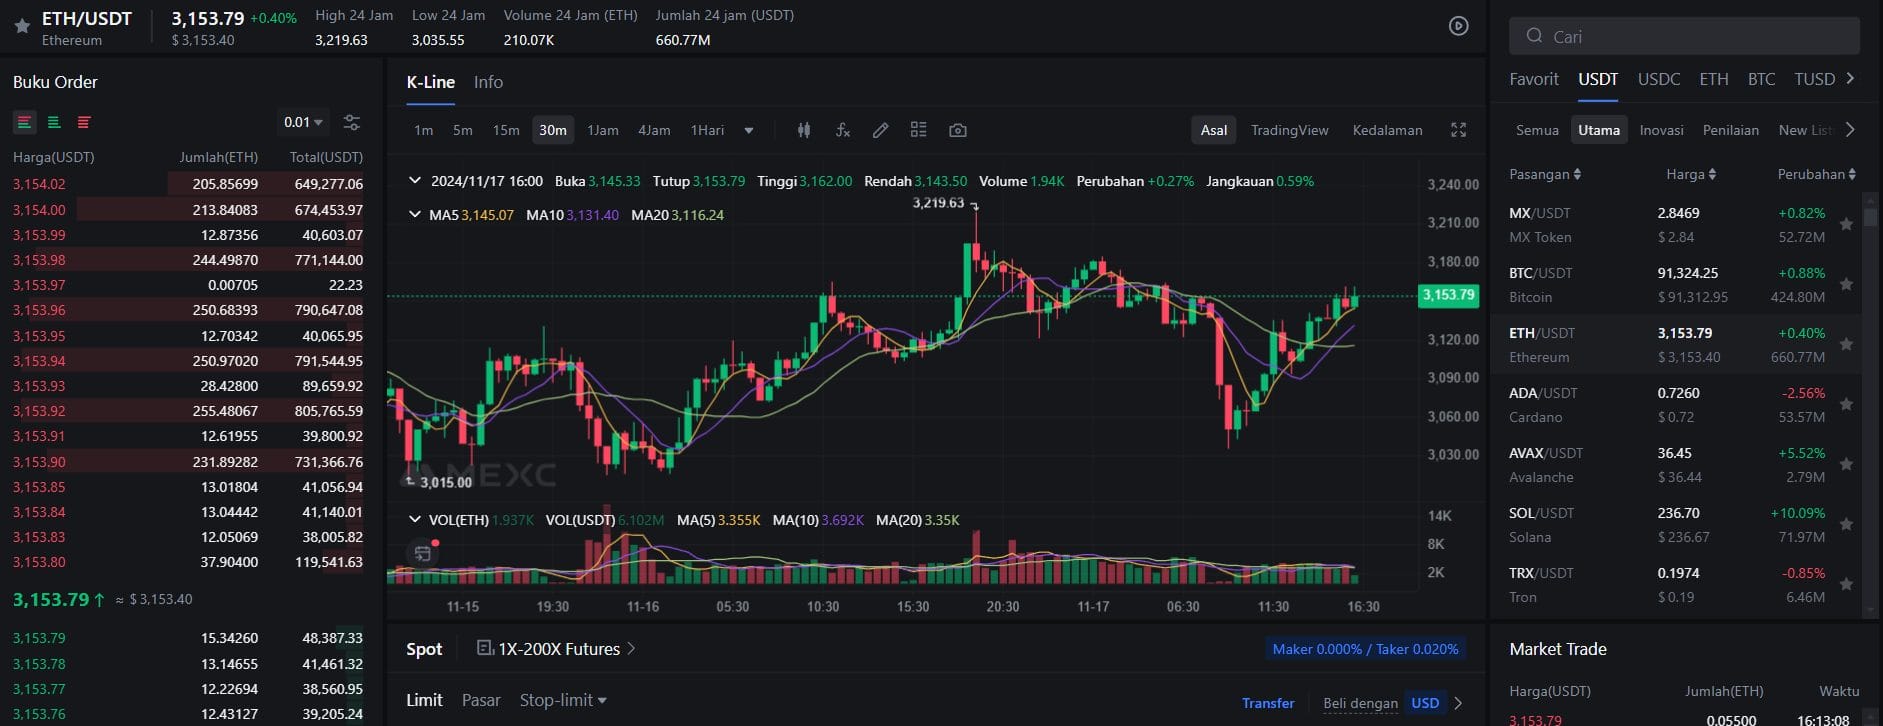
Task: Choose the Limit order type
Action: coord(424,700)
